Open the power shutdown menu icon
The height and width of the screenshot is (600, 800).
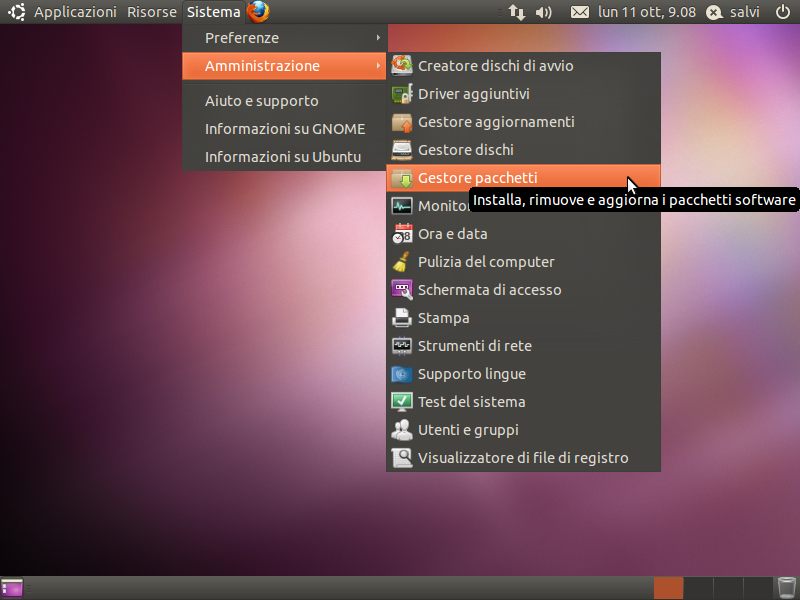[x=783, y=12]
